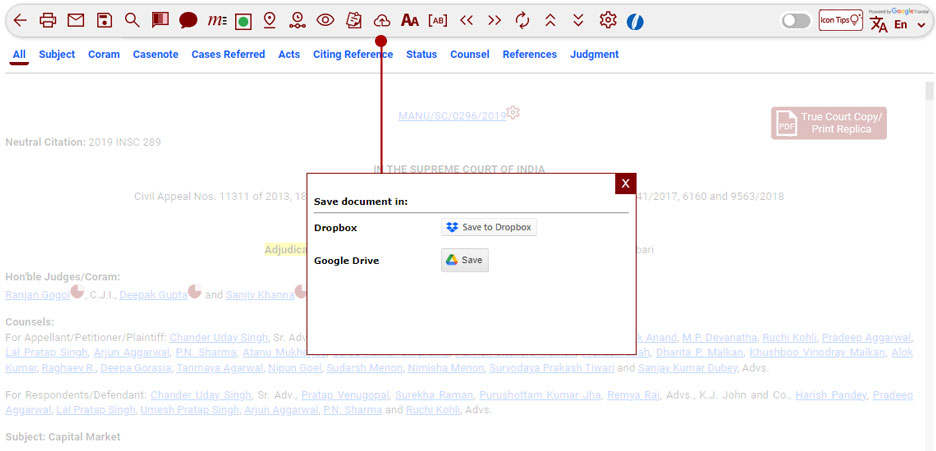Click the back arrow icon
The width and height of the screenshot is (936, 451).
coord(20,20)
